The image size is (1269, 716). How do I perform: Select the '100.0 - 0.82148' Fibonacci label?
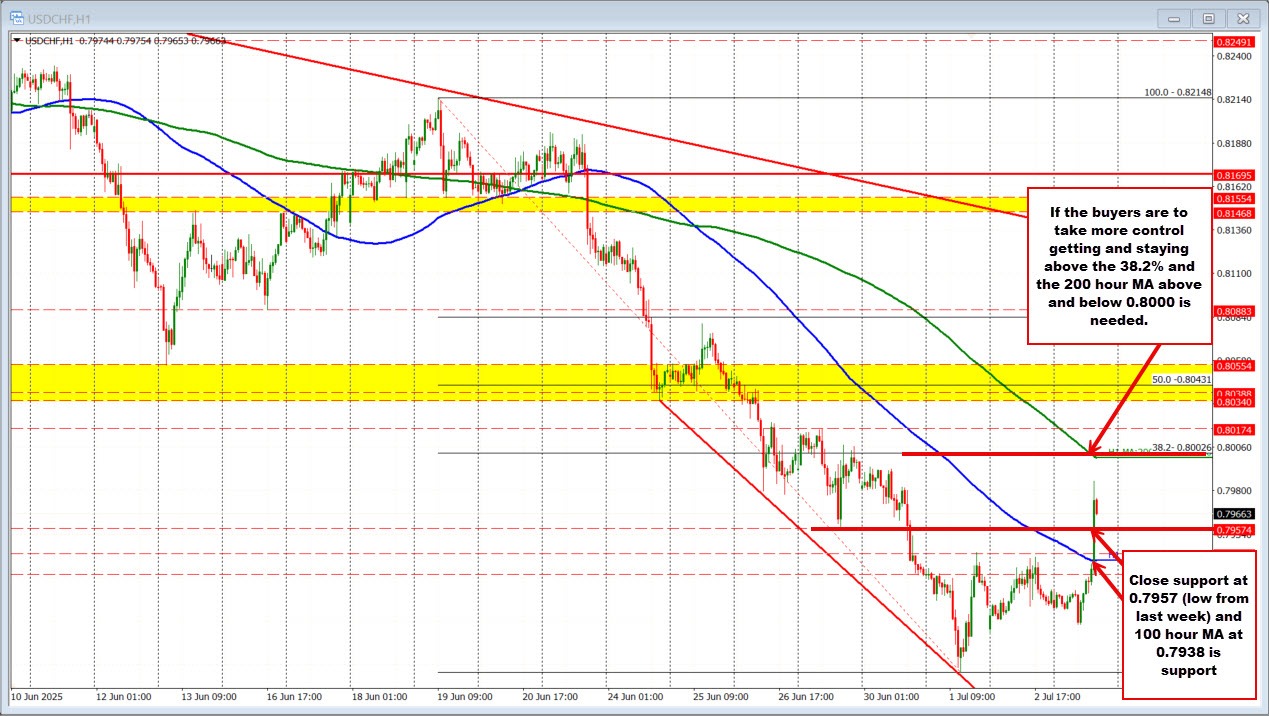point(1180,93)
